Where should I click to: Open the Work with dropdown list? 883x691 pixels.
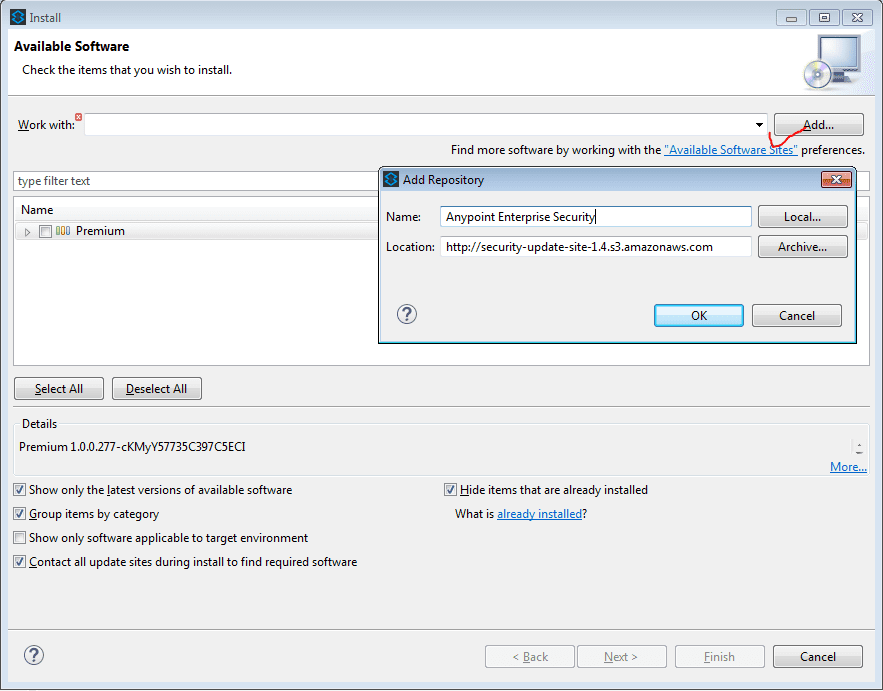[x=758, y=124]
